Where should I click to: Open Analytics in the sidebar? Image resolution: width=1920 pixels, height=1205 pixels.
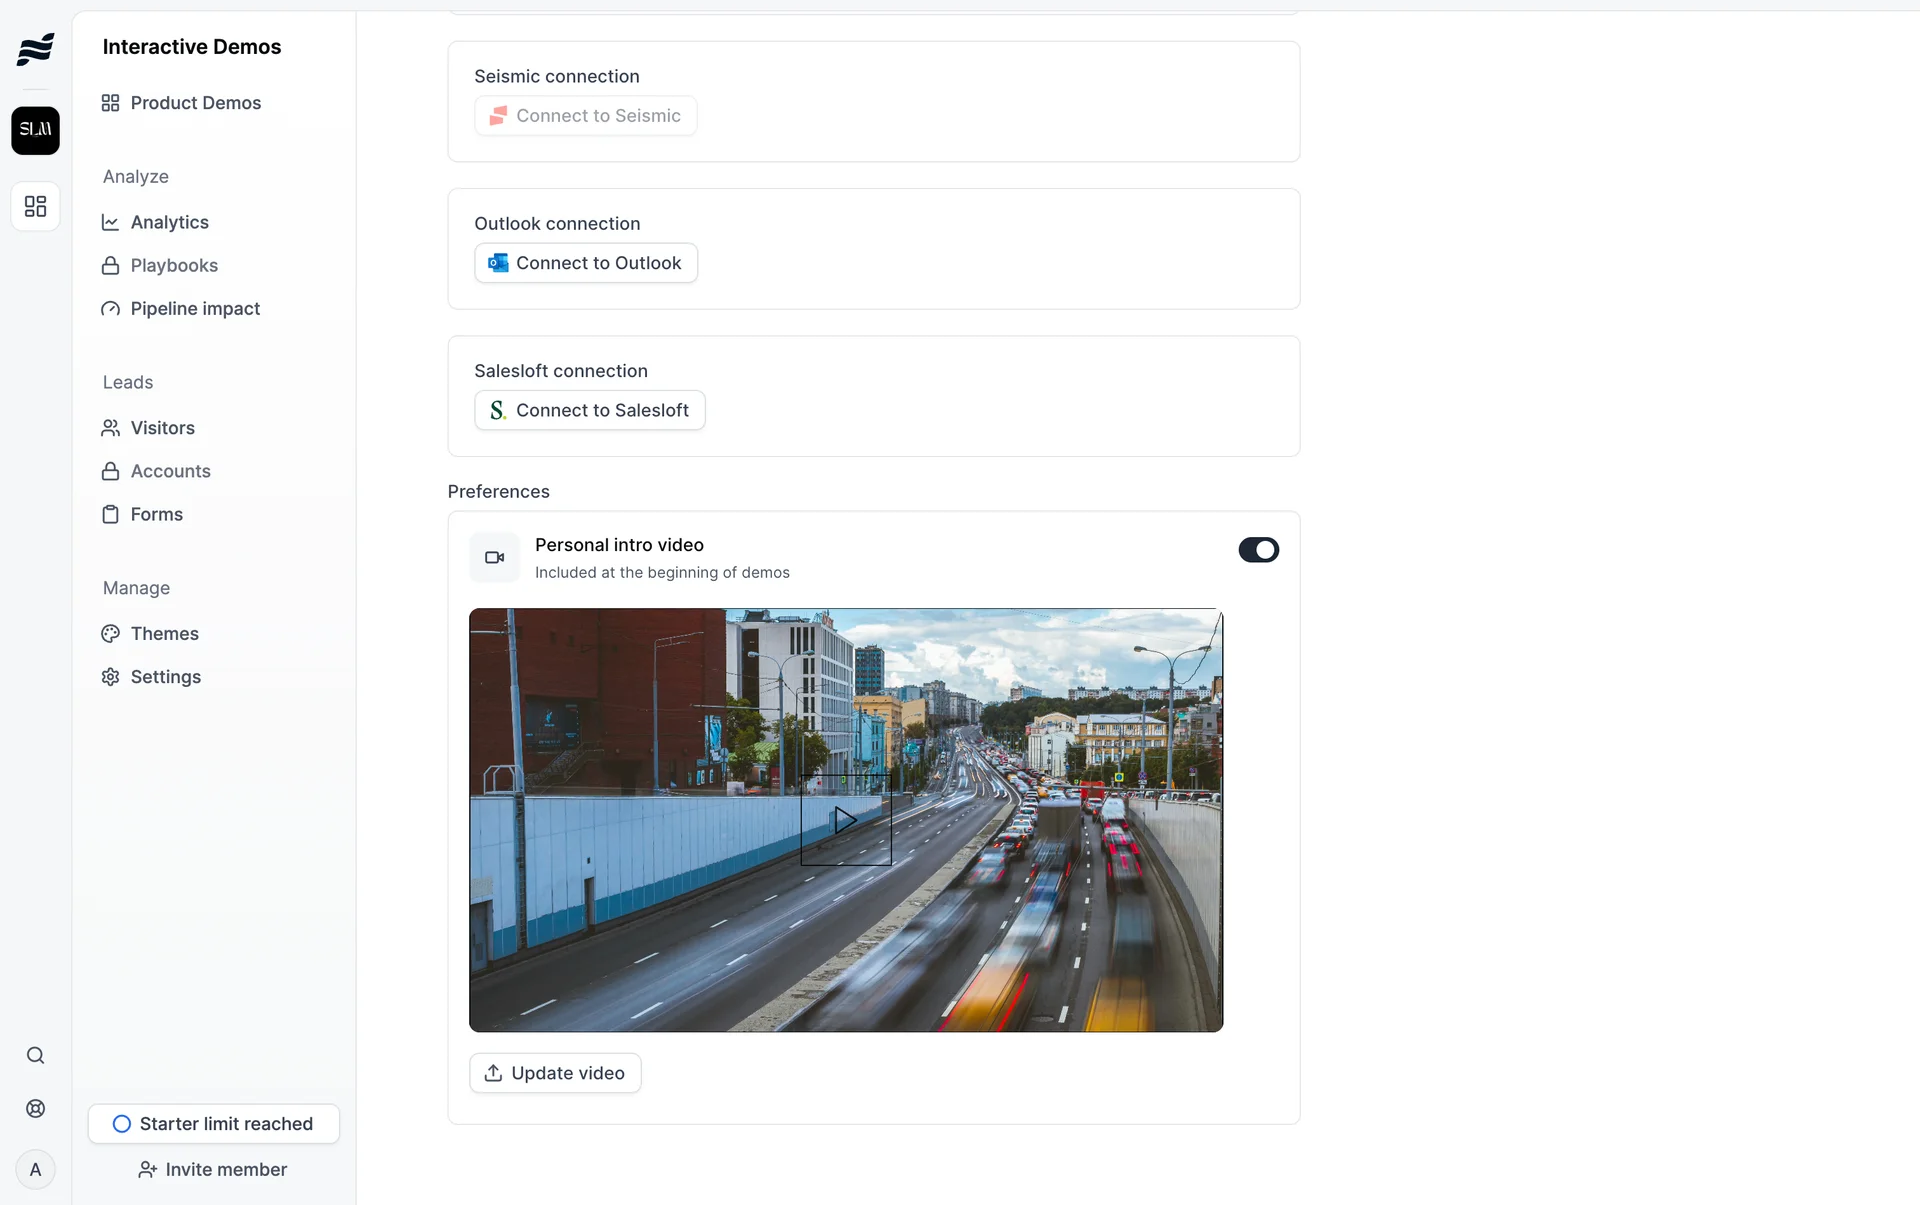[169, 223]
